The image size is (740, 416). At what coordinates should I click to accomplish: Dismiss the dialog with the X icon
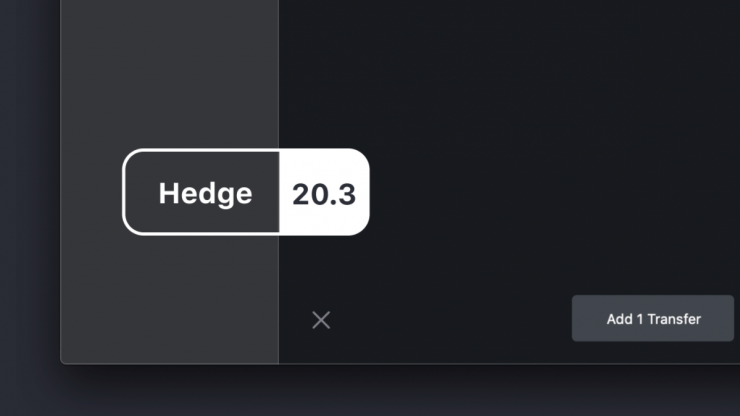[321, 320]
